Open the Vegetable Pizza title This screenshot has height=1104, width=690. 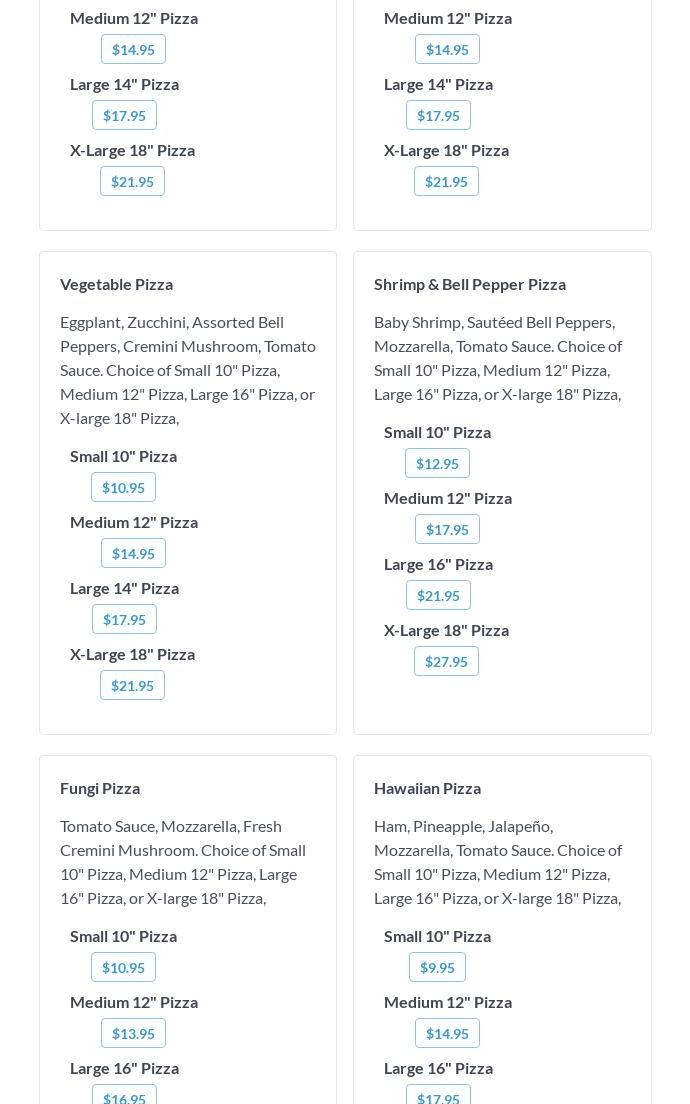(116, 284)
